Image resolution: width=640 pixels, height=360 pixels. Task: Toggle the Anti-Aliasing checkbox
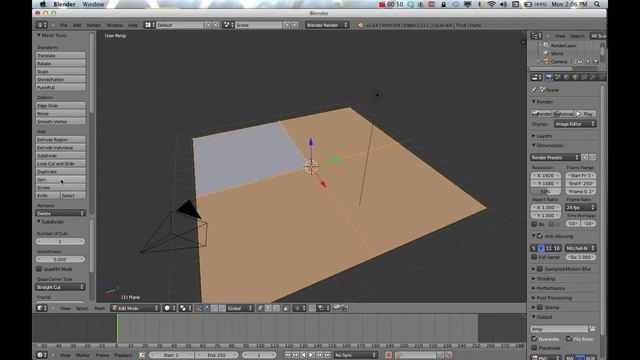pyautogui.click(x=540, y=236)
